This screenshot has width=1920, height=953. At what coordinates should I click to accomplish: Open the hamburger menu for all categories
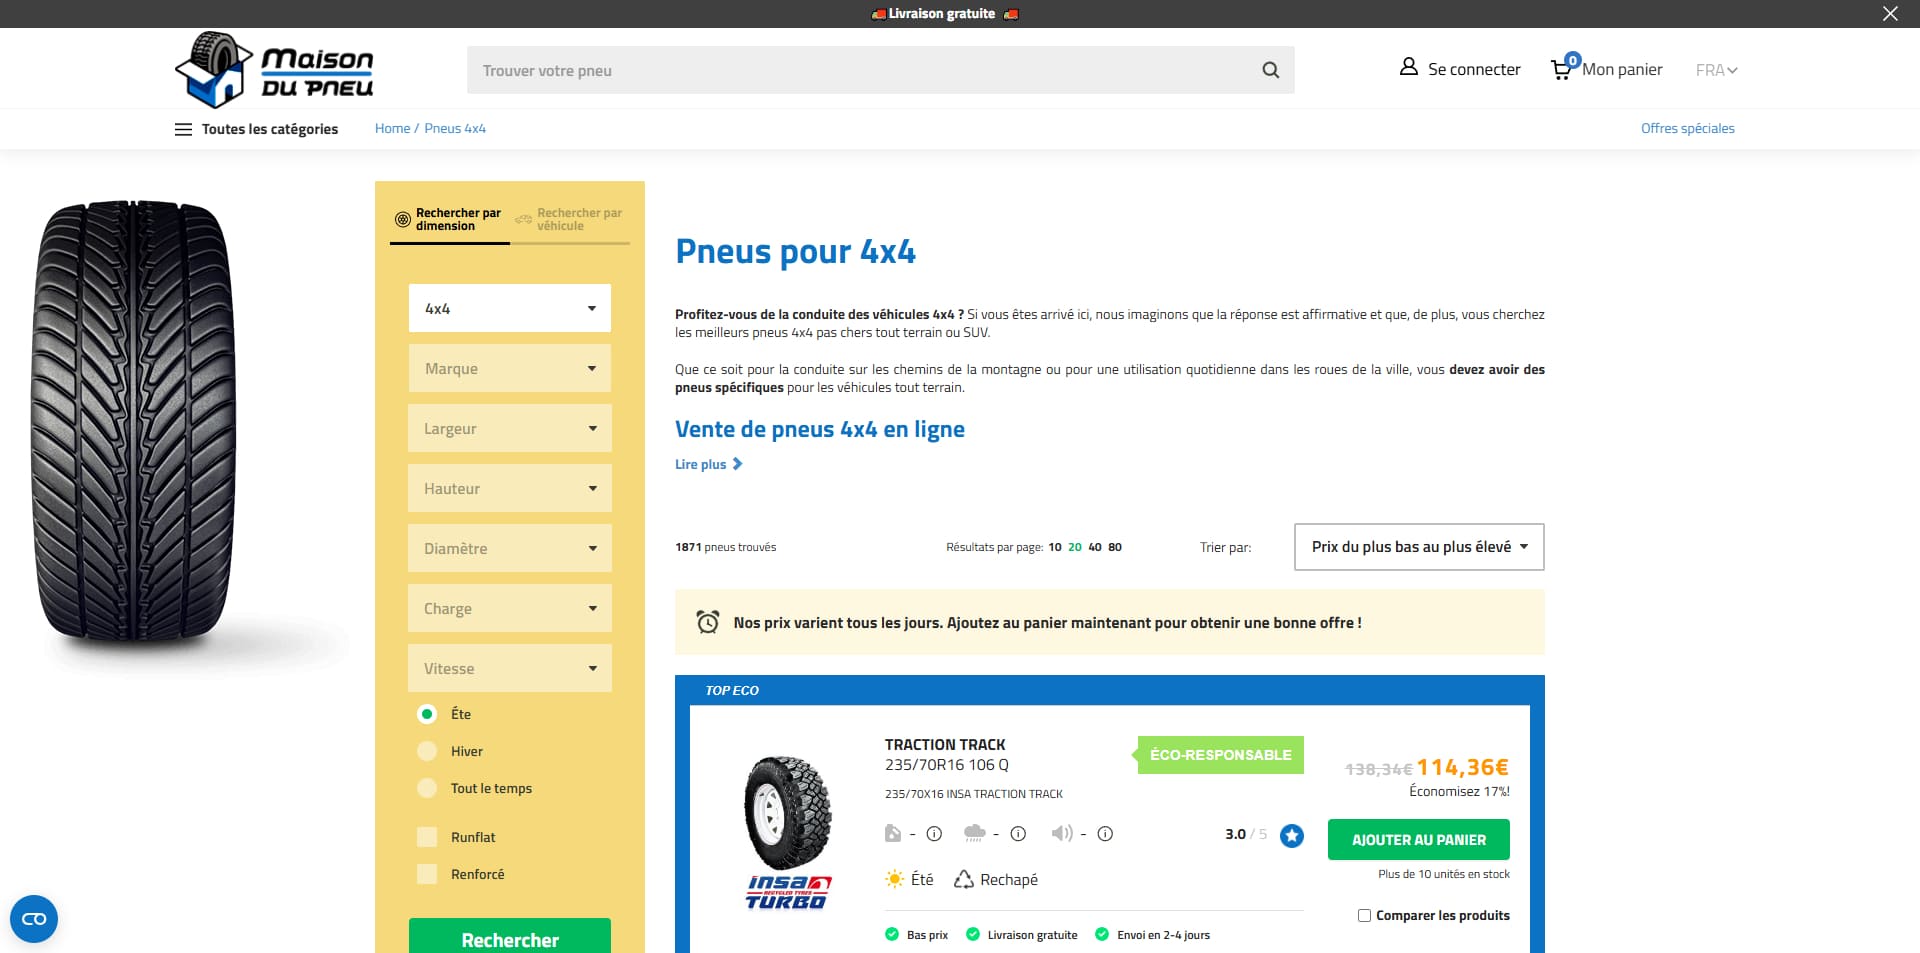coord(183,129)
